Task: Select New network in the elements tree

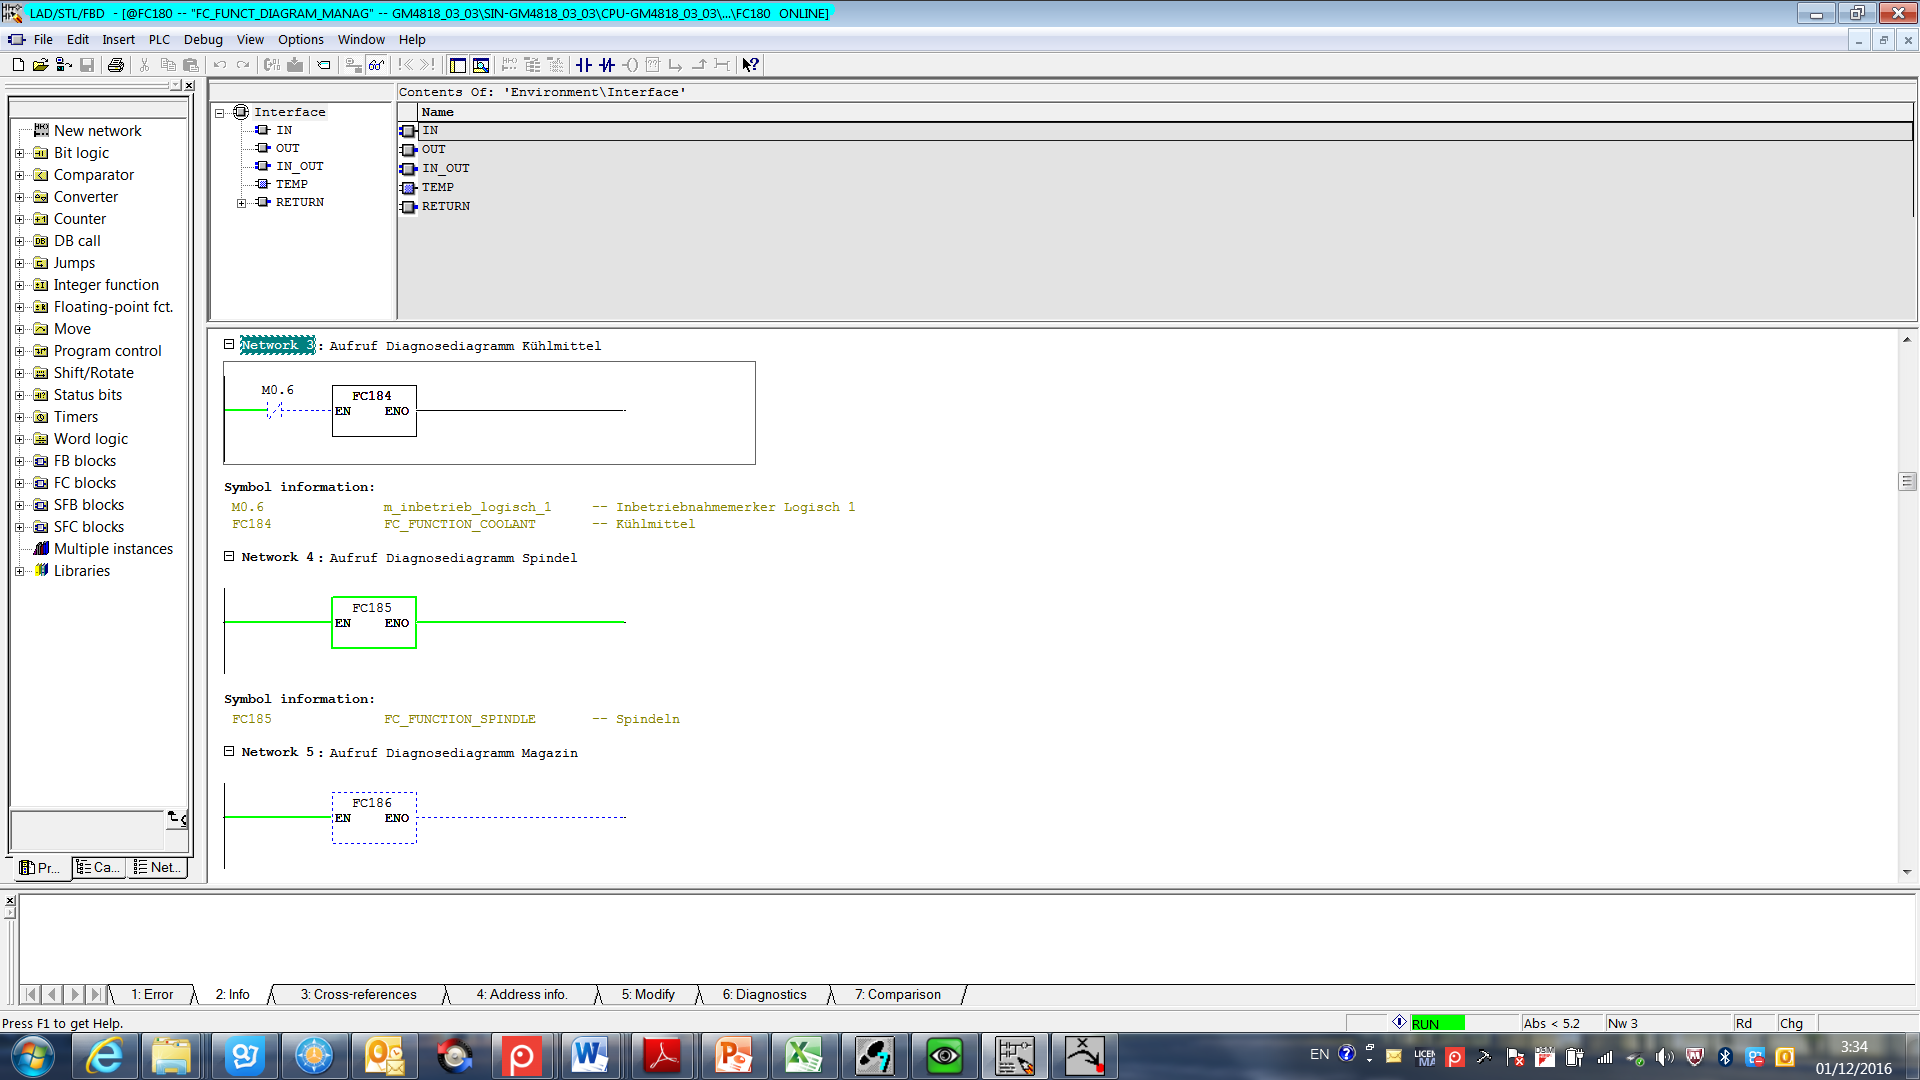Action: (x=97, y=131)
